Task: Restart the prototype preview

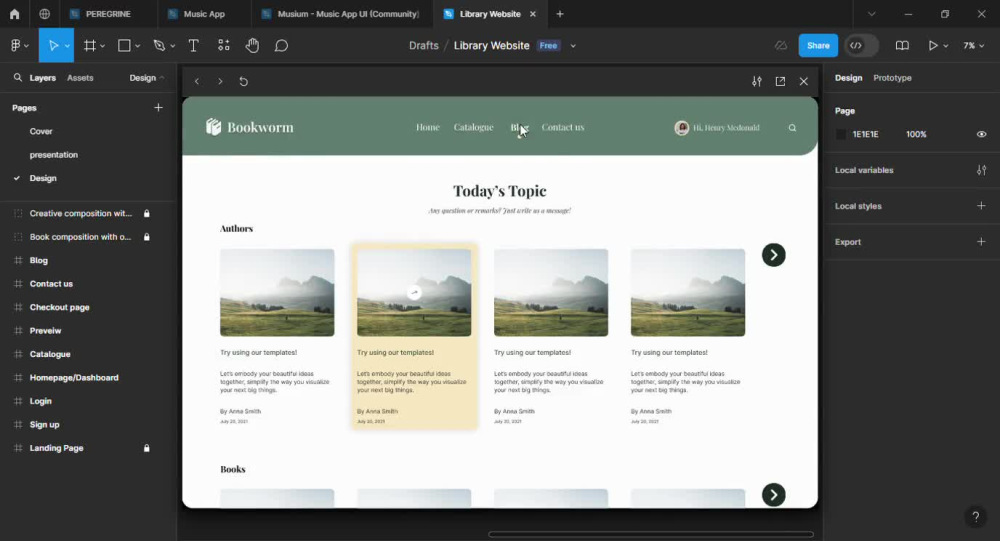Action: pos(243,81)
